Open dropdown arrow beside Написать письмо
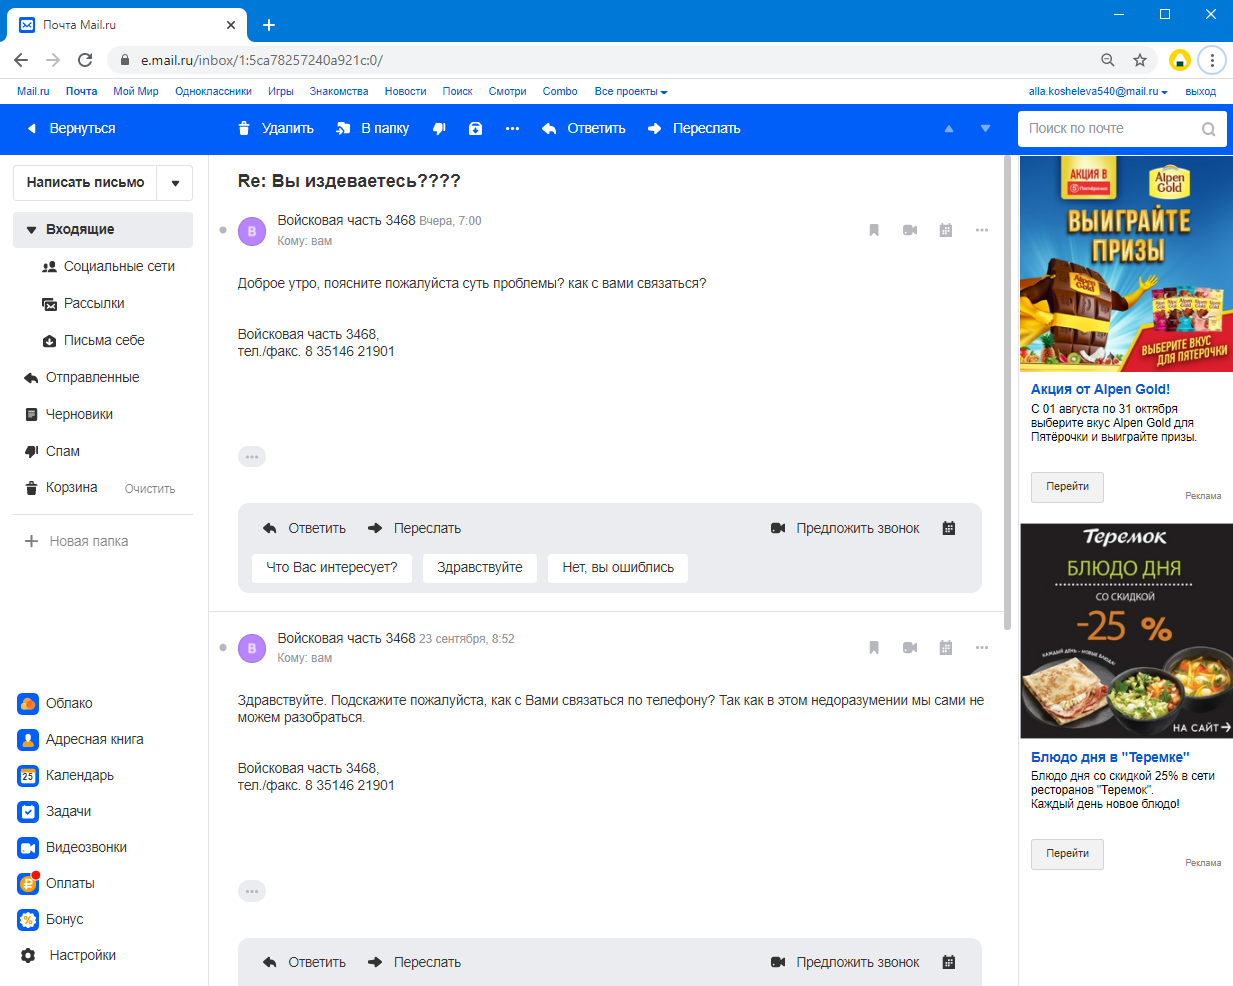 click(175, 183)
